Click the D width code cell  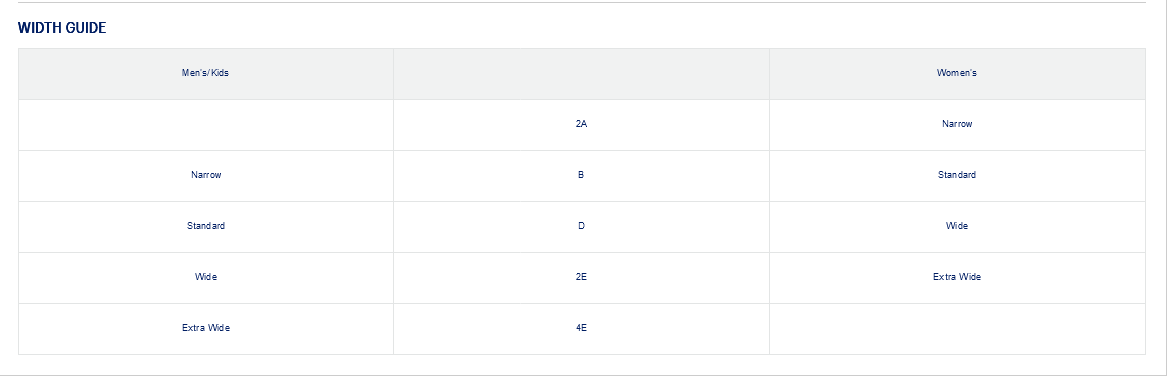581,226
